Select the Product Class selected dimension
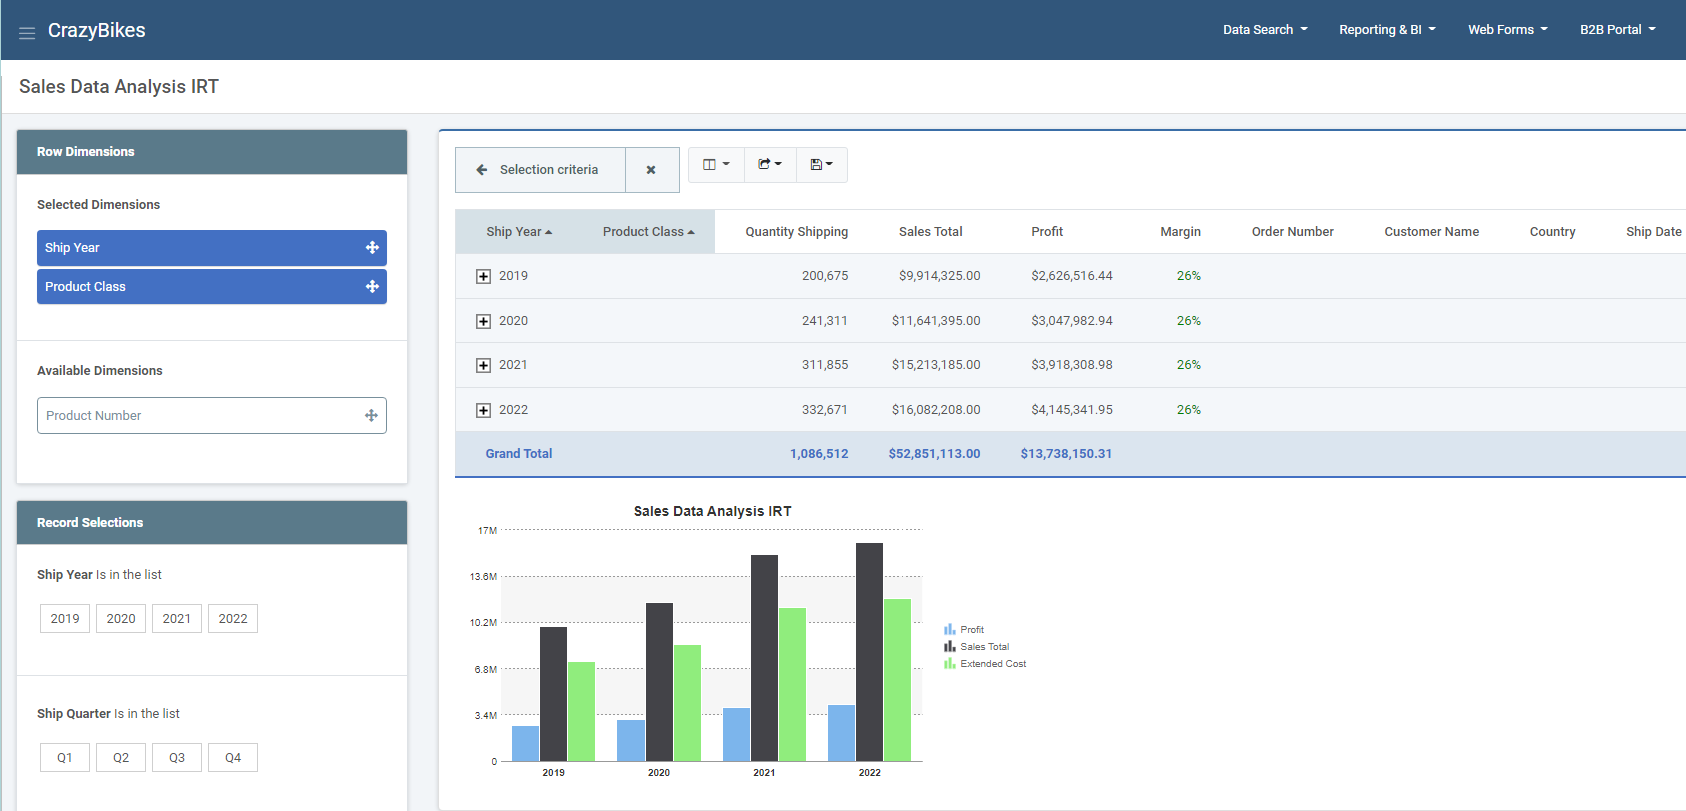Viewport: 1686px width, 811px height. point(212,287)
